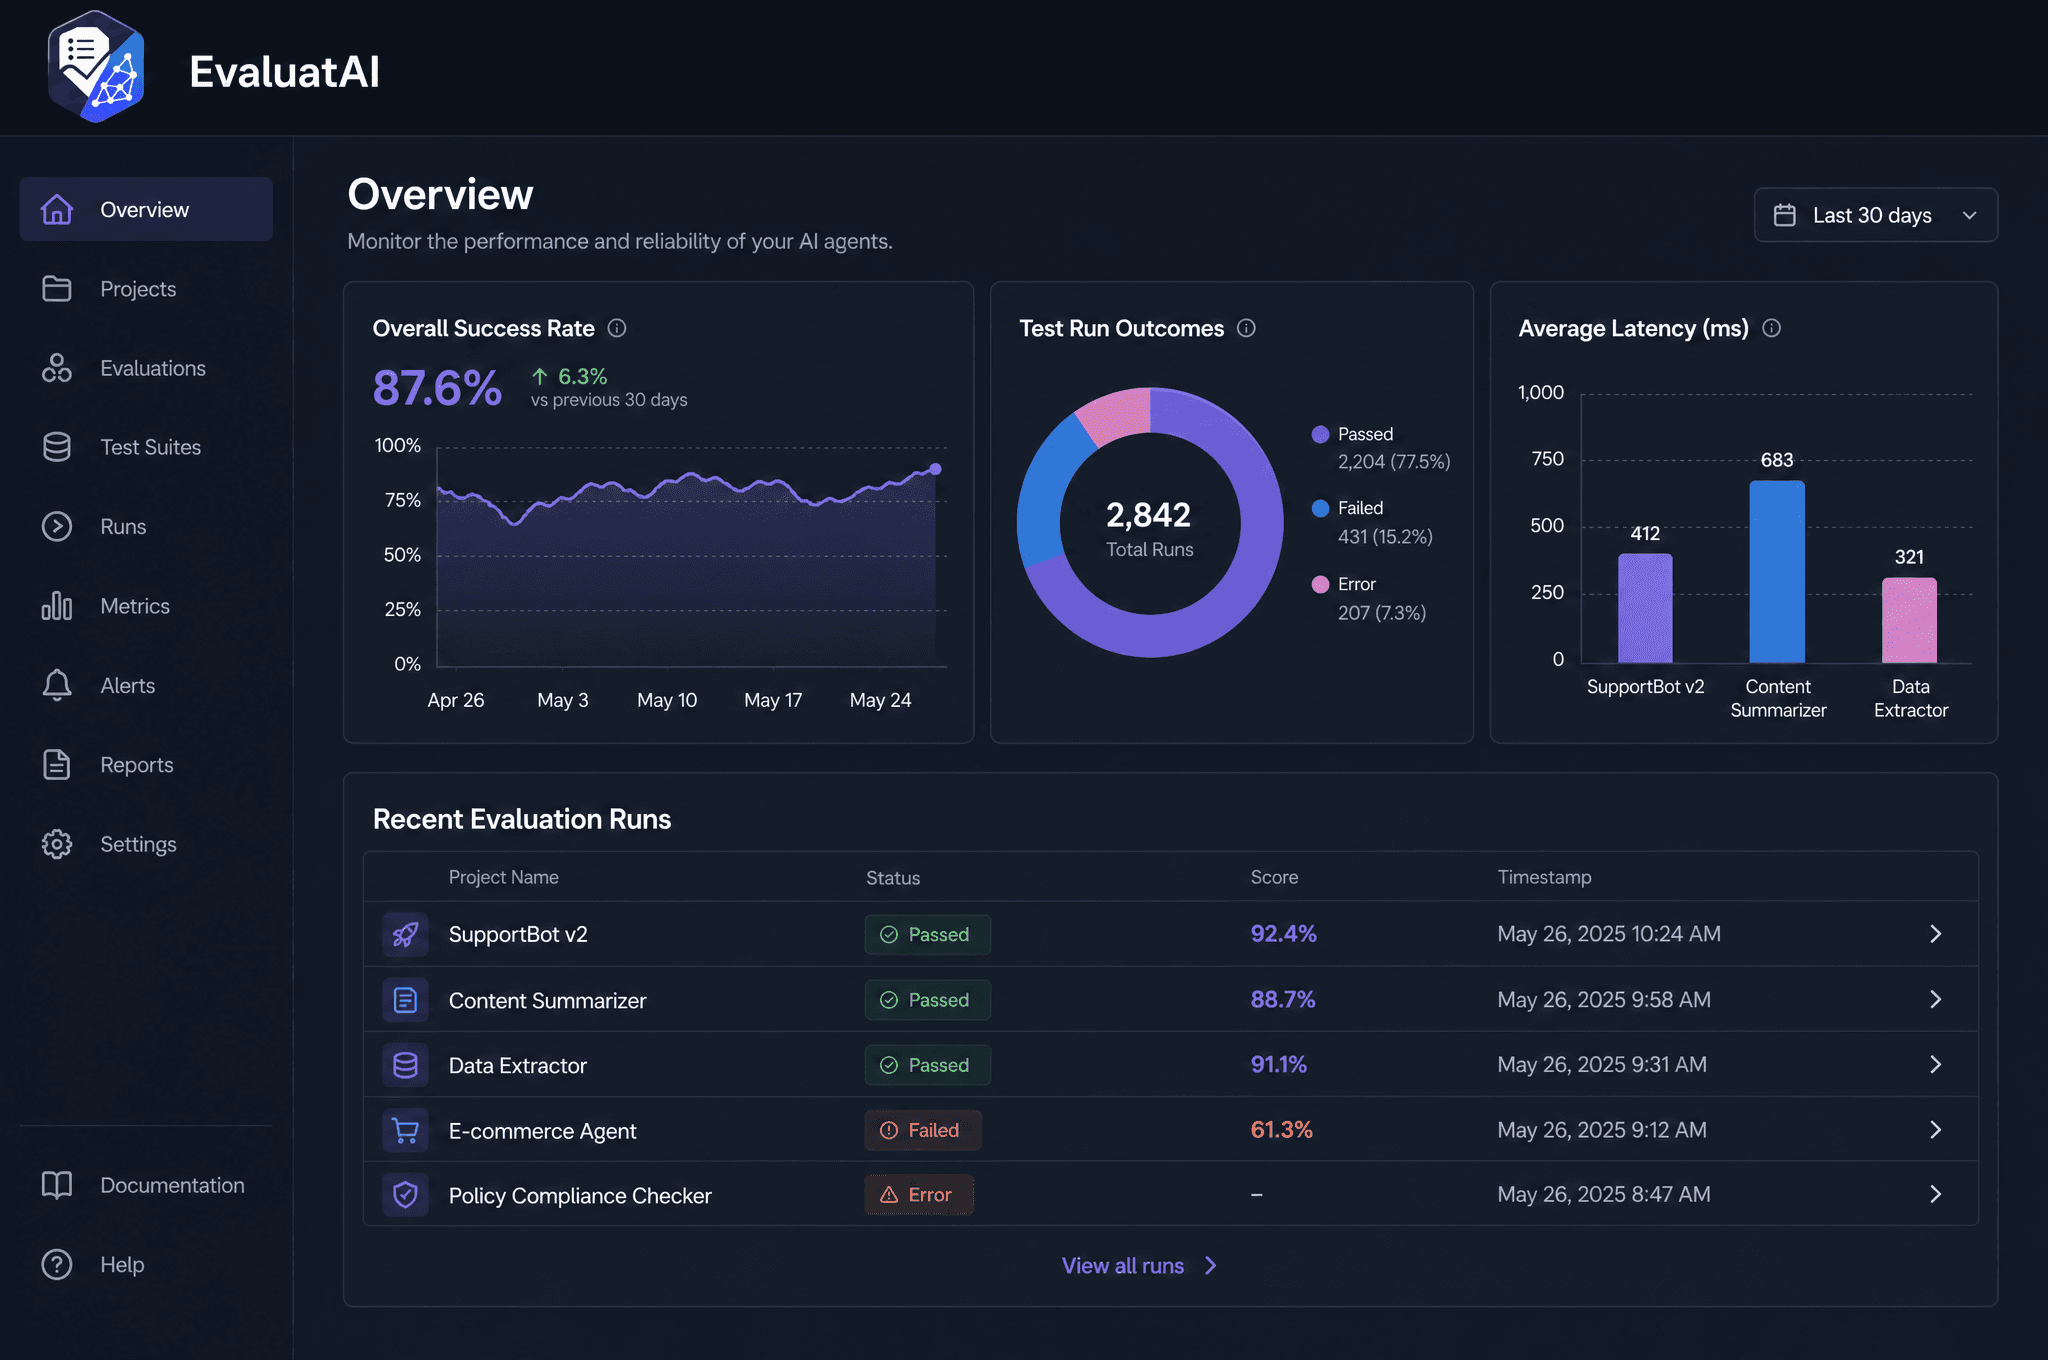Click the Data Extractor database row icon

click(405, 1065)
